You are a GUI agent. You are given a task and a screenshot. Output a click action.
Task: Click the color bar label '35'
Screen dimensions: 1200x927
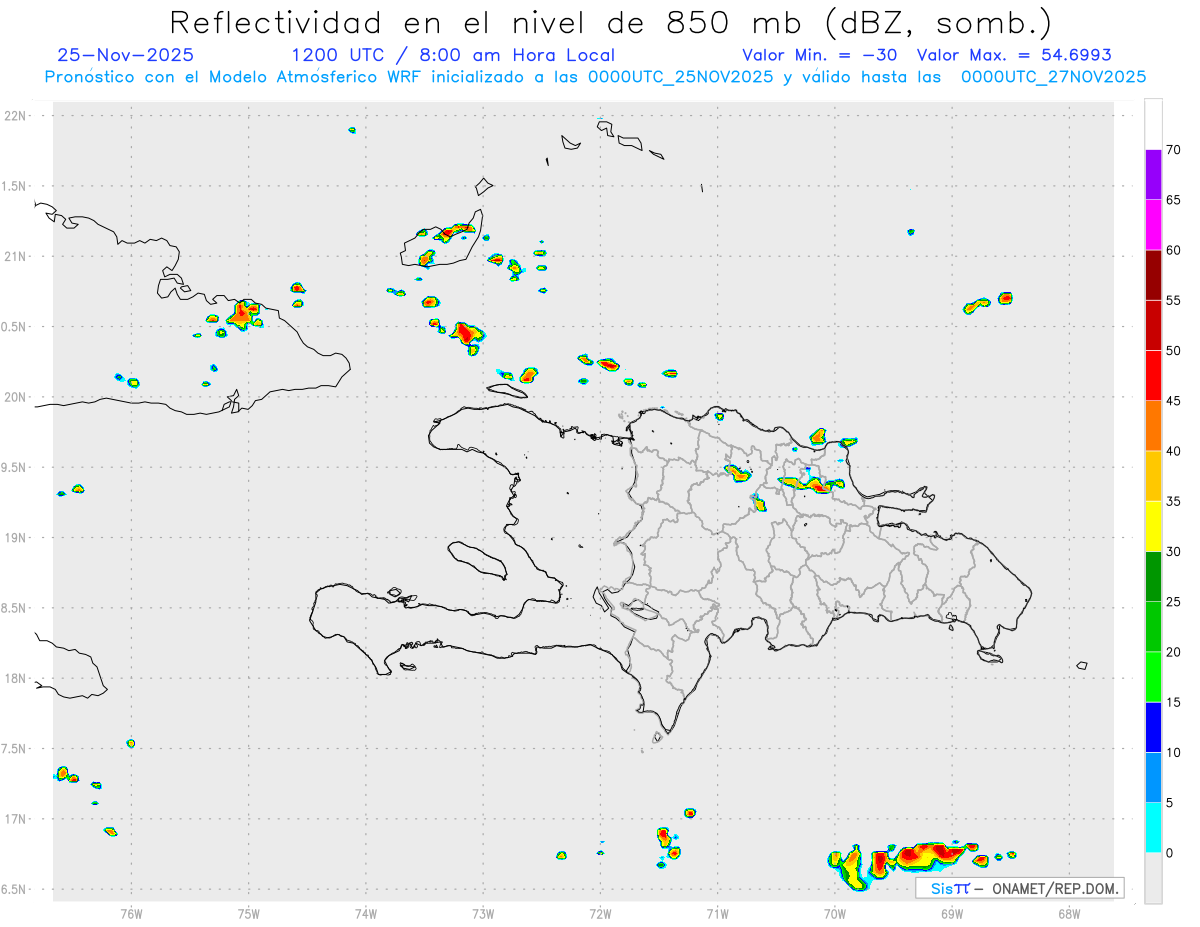click(x=1173, y=501)
